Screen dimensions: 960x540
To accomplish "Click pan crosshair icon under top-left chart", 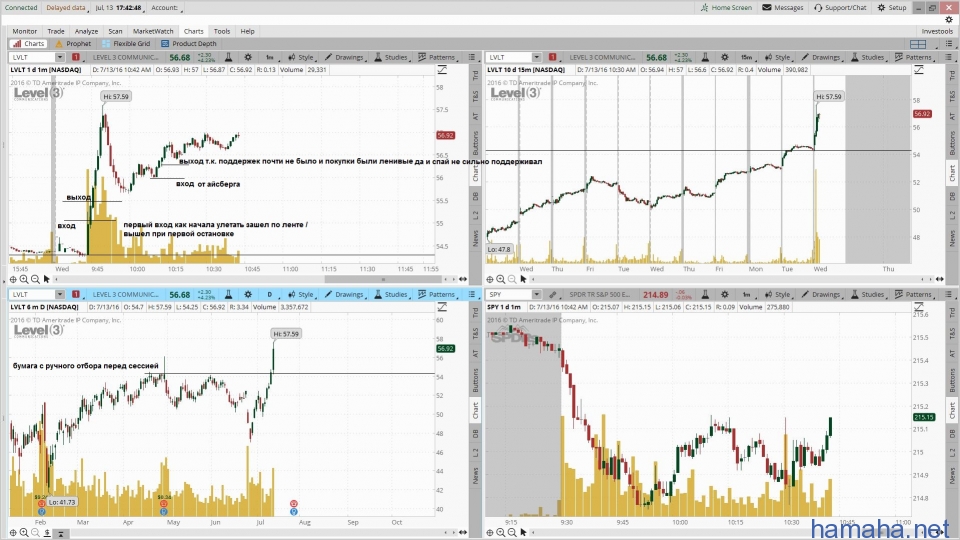I will (13, 279).
